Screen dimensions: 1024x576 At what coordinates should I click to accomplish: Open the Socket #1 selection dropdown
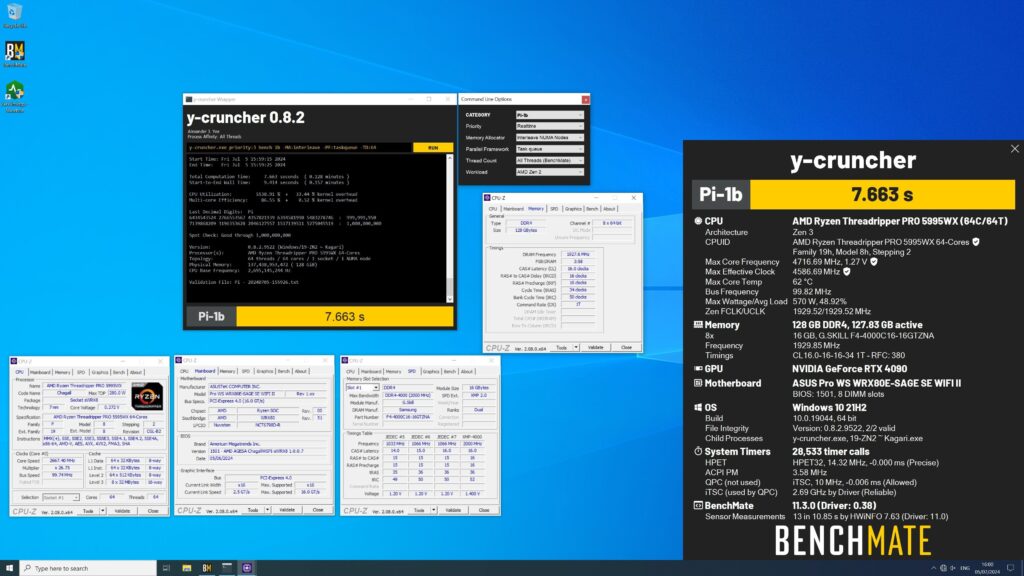61,498
